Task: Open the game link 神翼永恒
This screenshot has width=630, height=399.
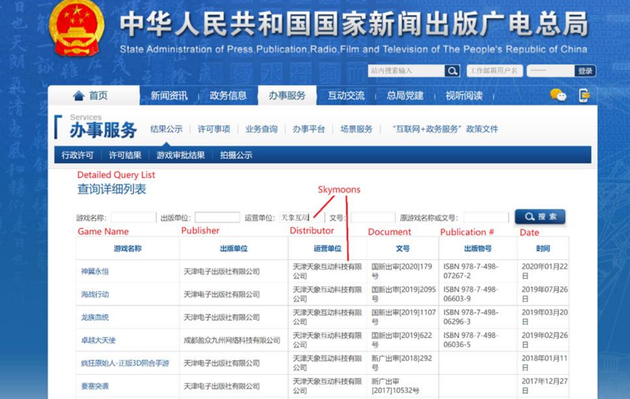Action: [x=95, y=272]
